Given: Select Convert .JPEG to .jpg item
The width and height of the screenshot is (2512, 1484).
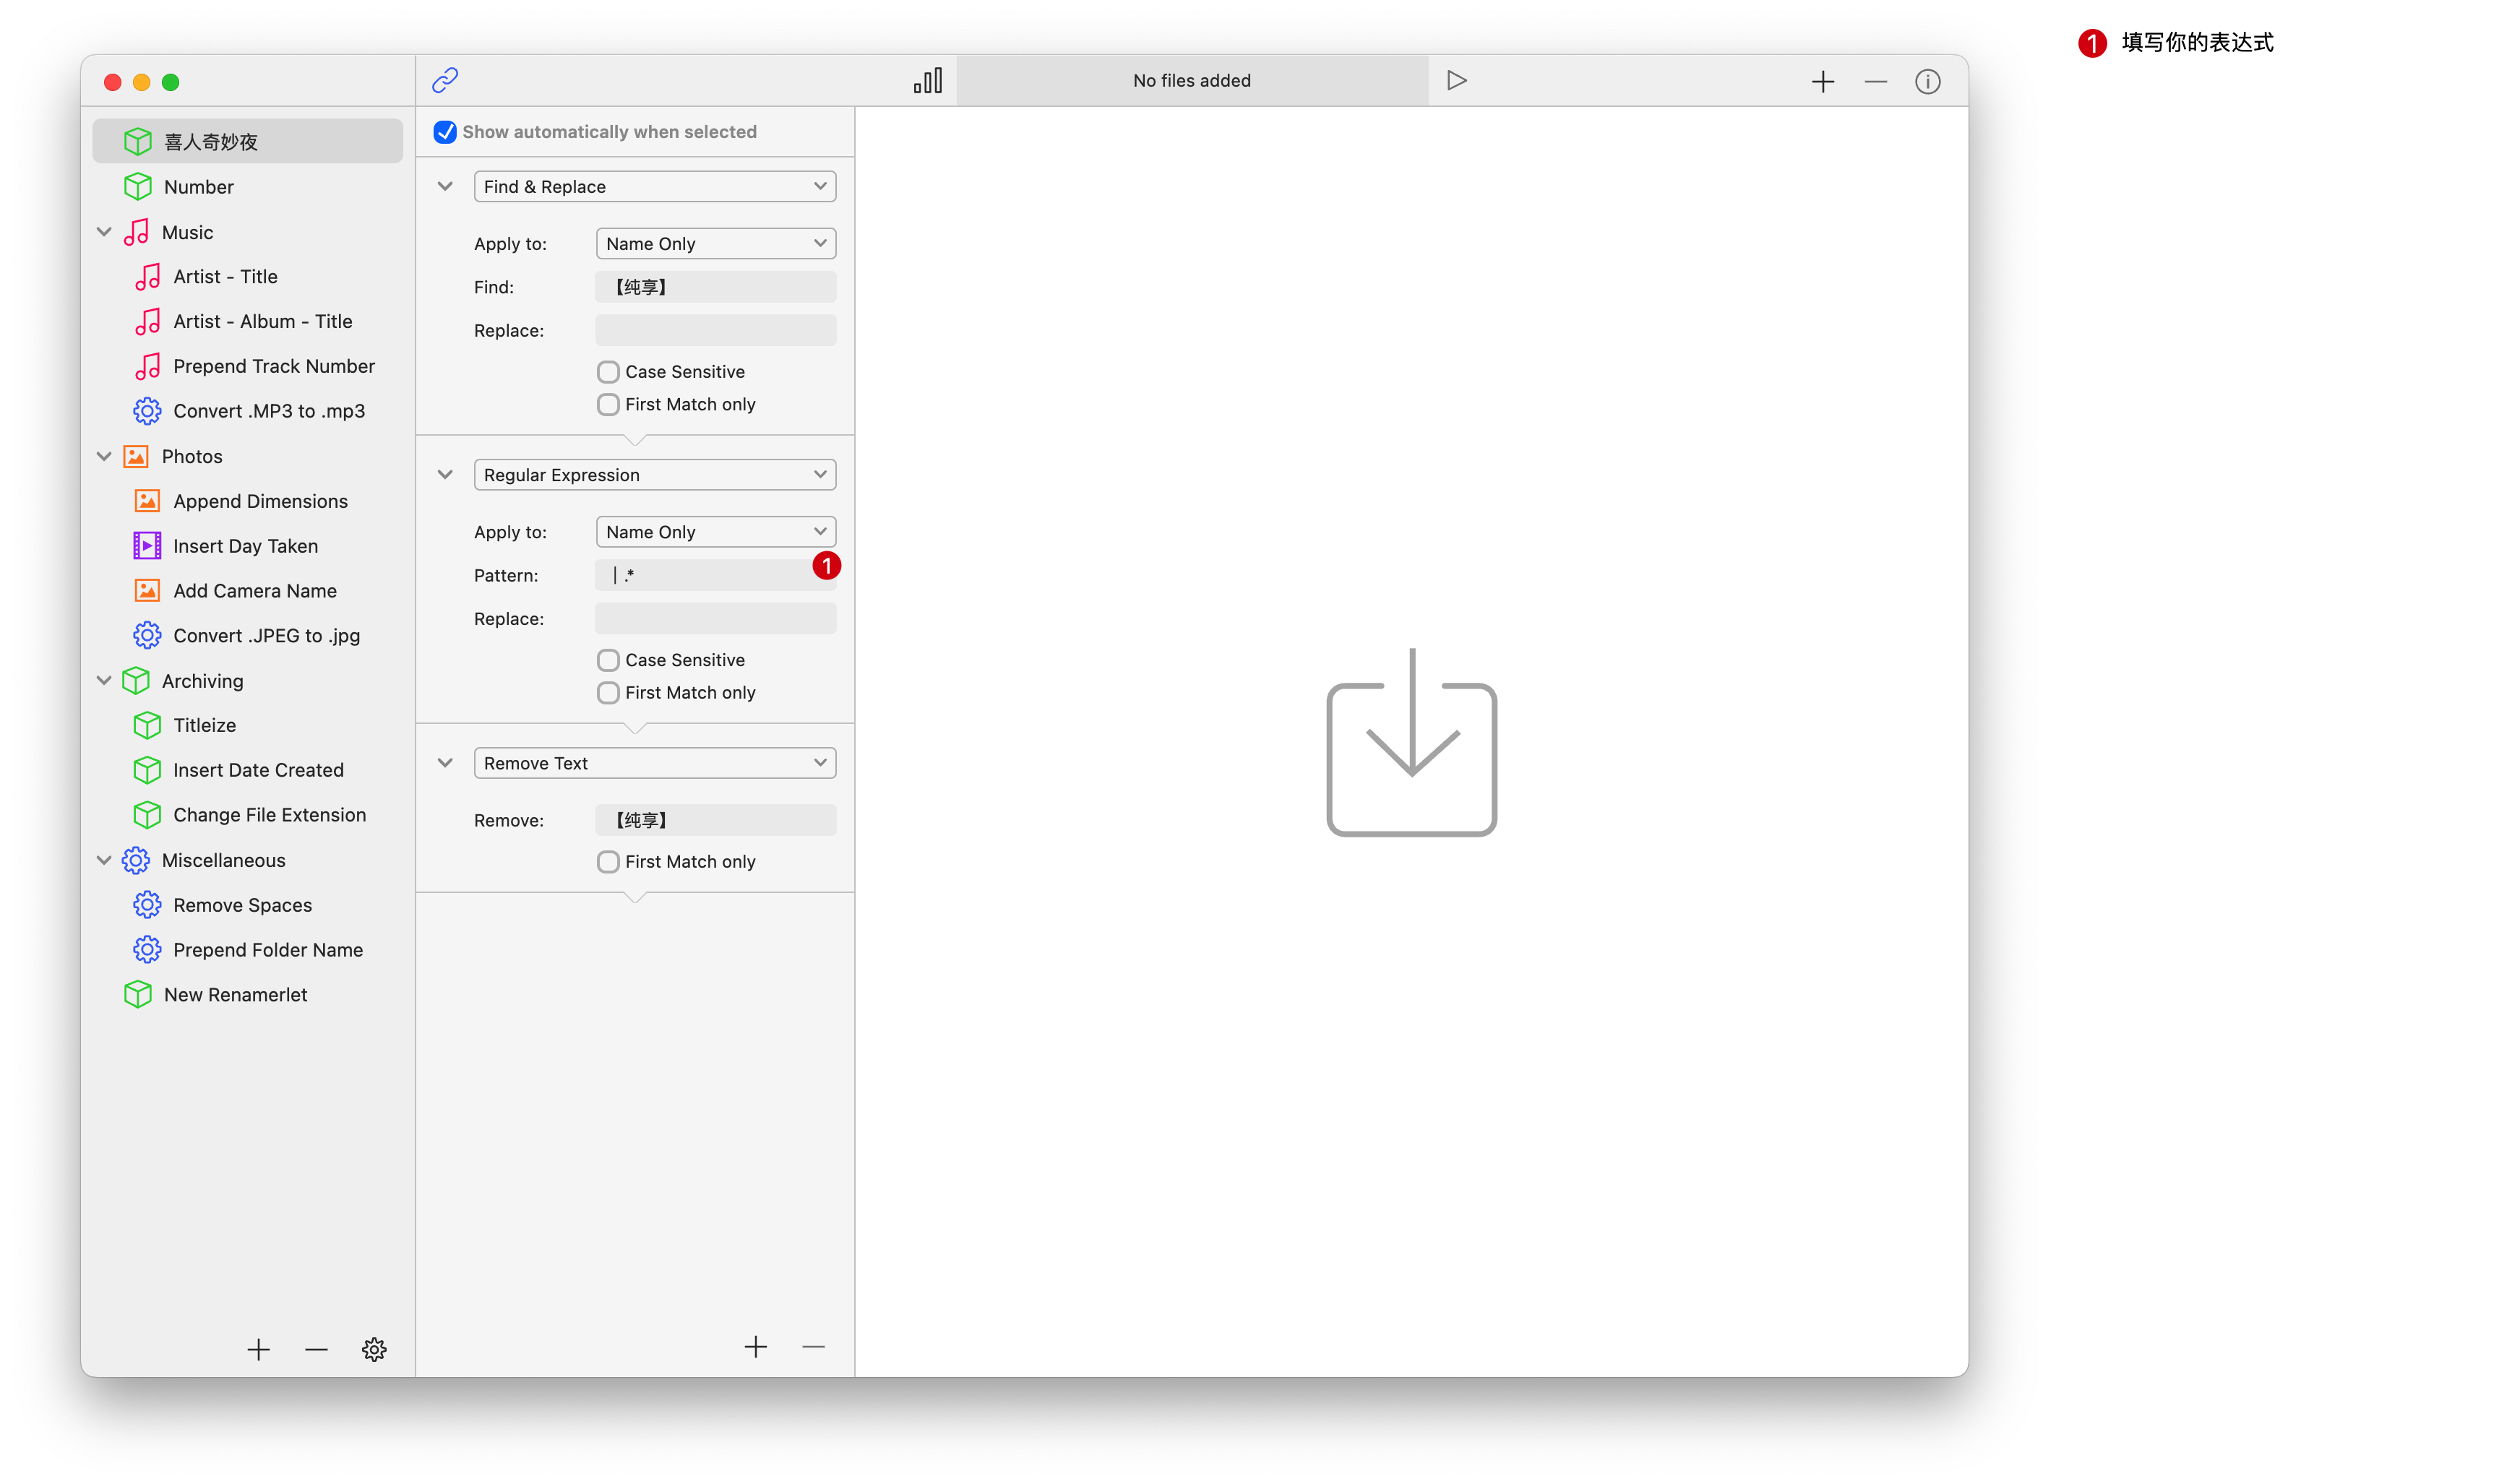Looking at the screenshot, I should (x=266, y=636).
